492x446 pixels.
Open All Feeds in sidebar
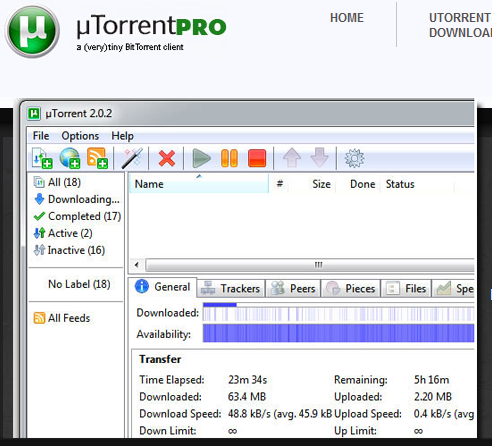coord(62,318)
